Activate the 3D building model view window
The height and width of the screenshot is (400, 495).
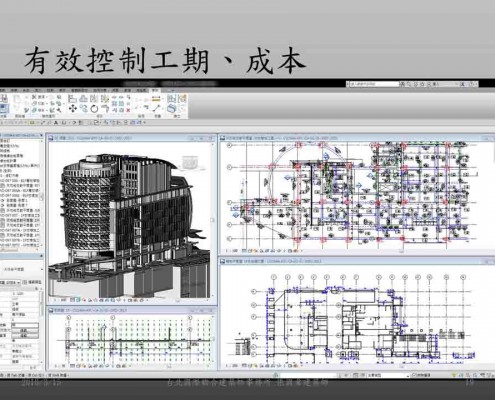click(x=131, y=219)
